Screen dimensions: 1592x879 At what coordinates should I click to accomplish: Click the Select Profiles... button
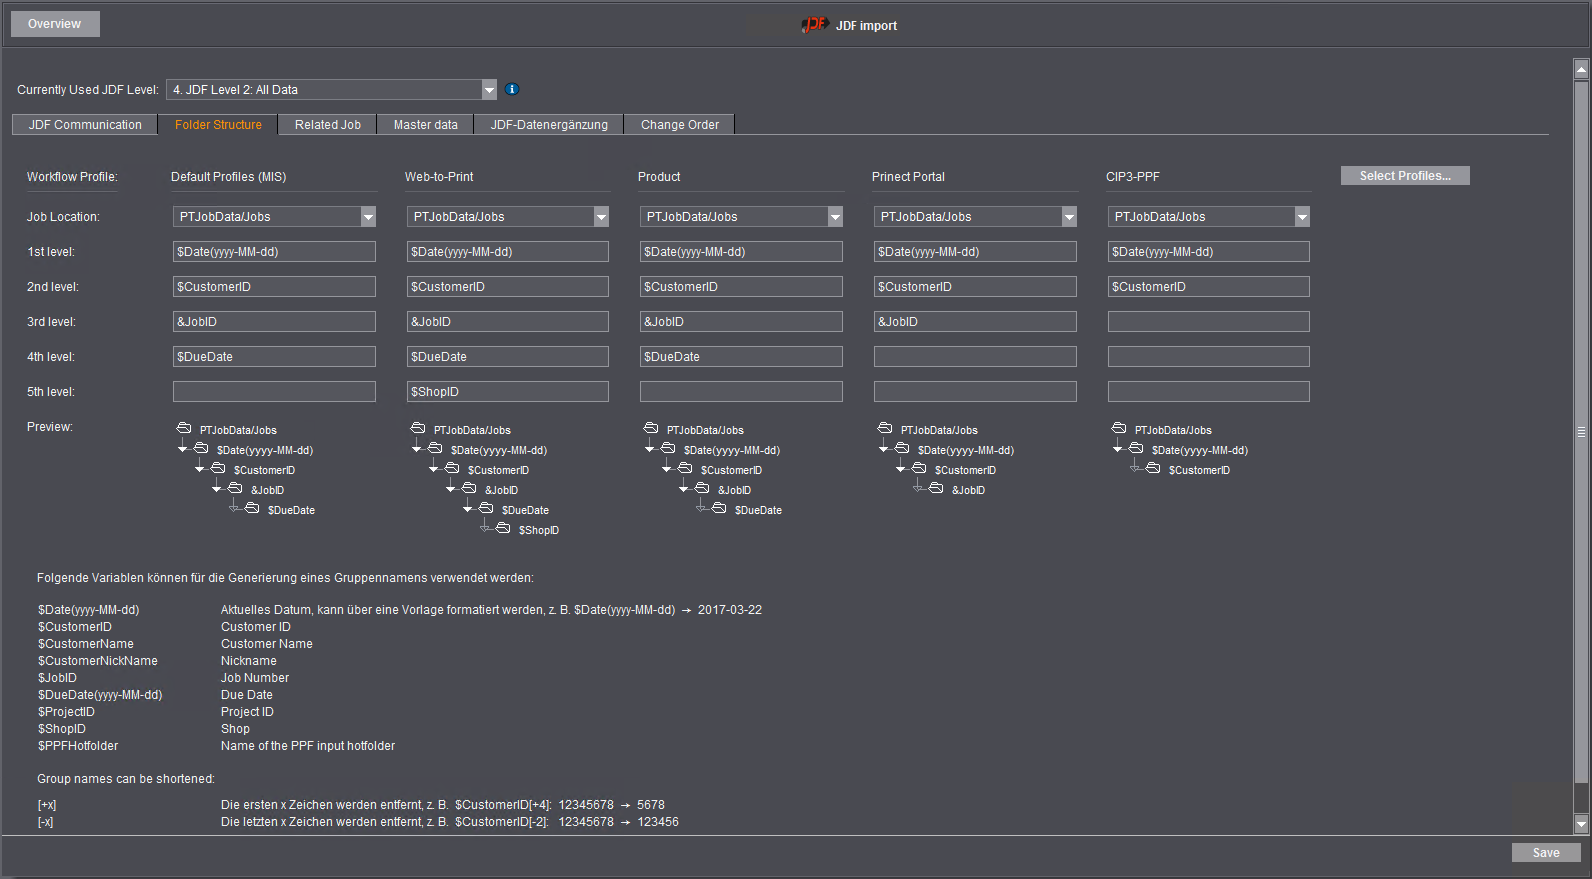click(x=1404, y=176)
